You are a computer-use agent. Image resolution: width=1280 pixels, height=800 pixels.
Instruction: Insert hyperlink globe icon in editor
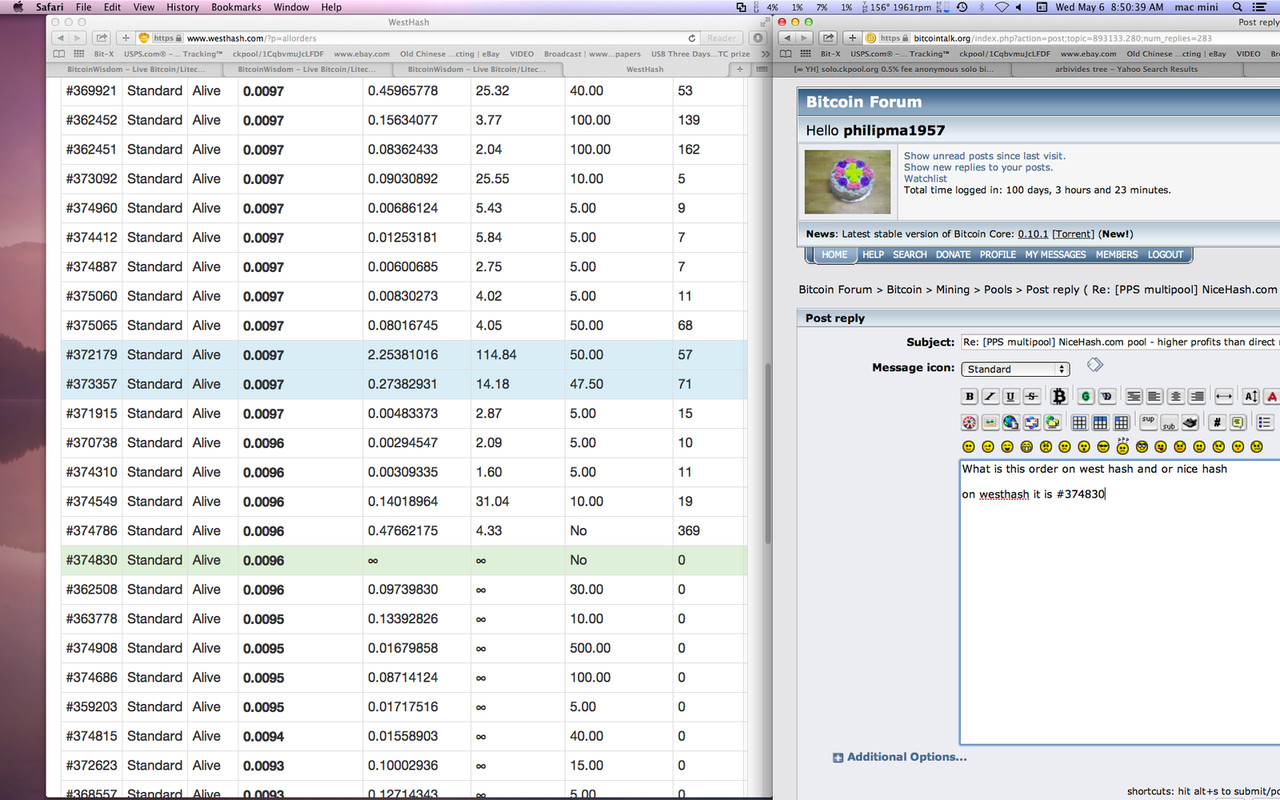pos(1011,422)
